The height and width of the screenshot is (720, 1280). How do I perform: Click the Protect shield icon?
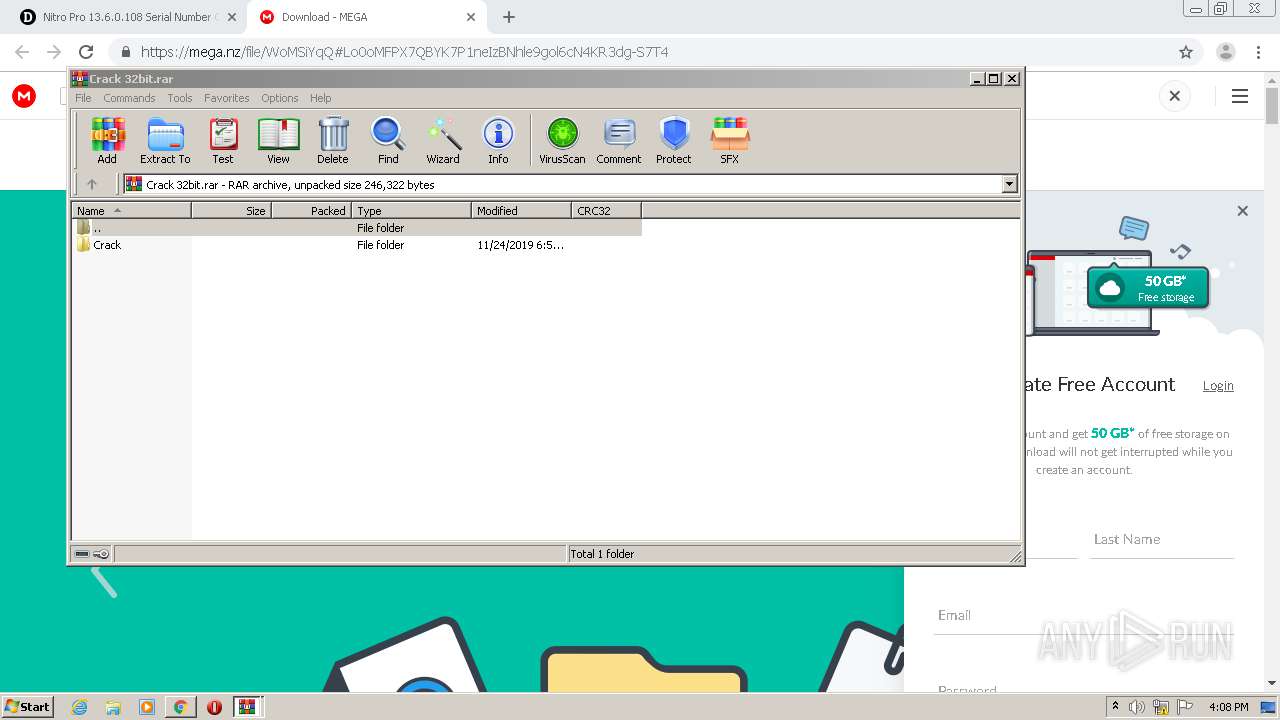pos(674,140)
